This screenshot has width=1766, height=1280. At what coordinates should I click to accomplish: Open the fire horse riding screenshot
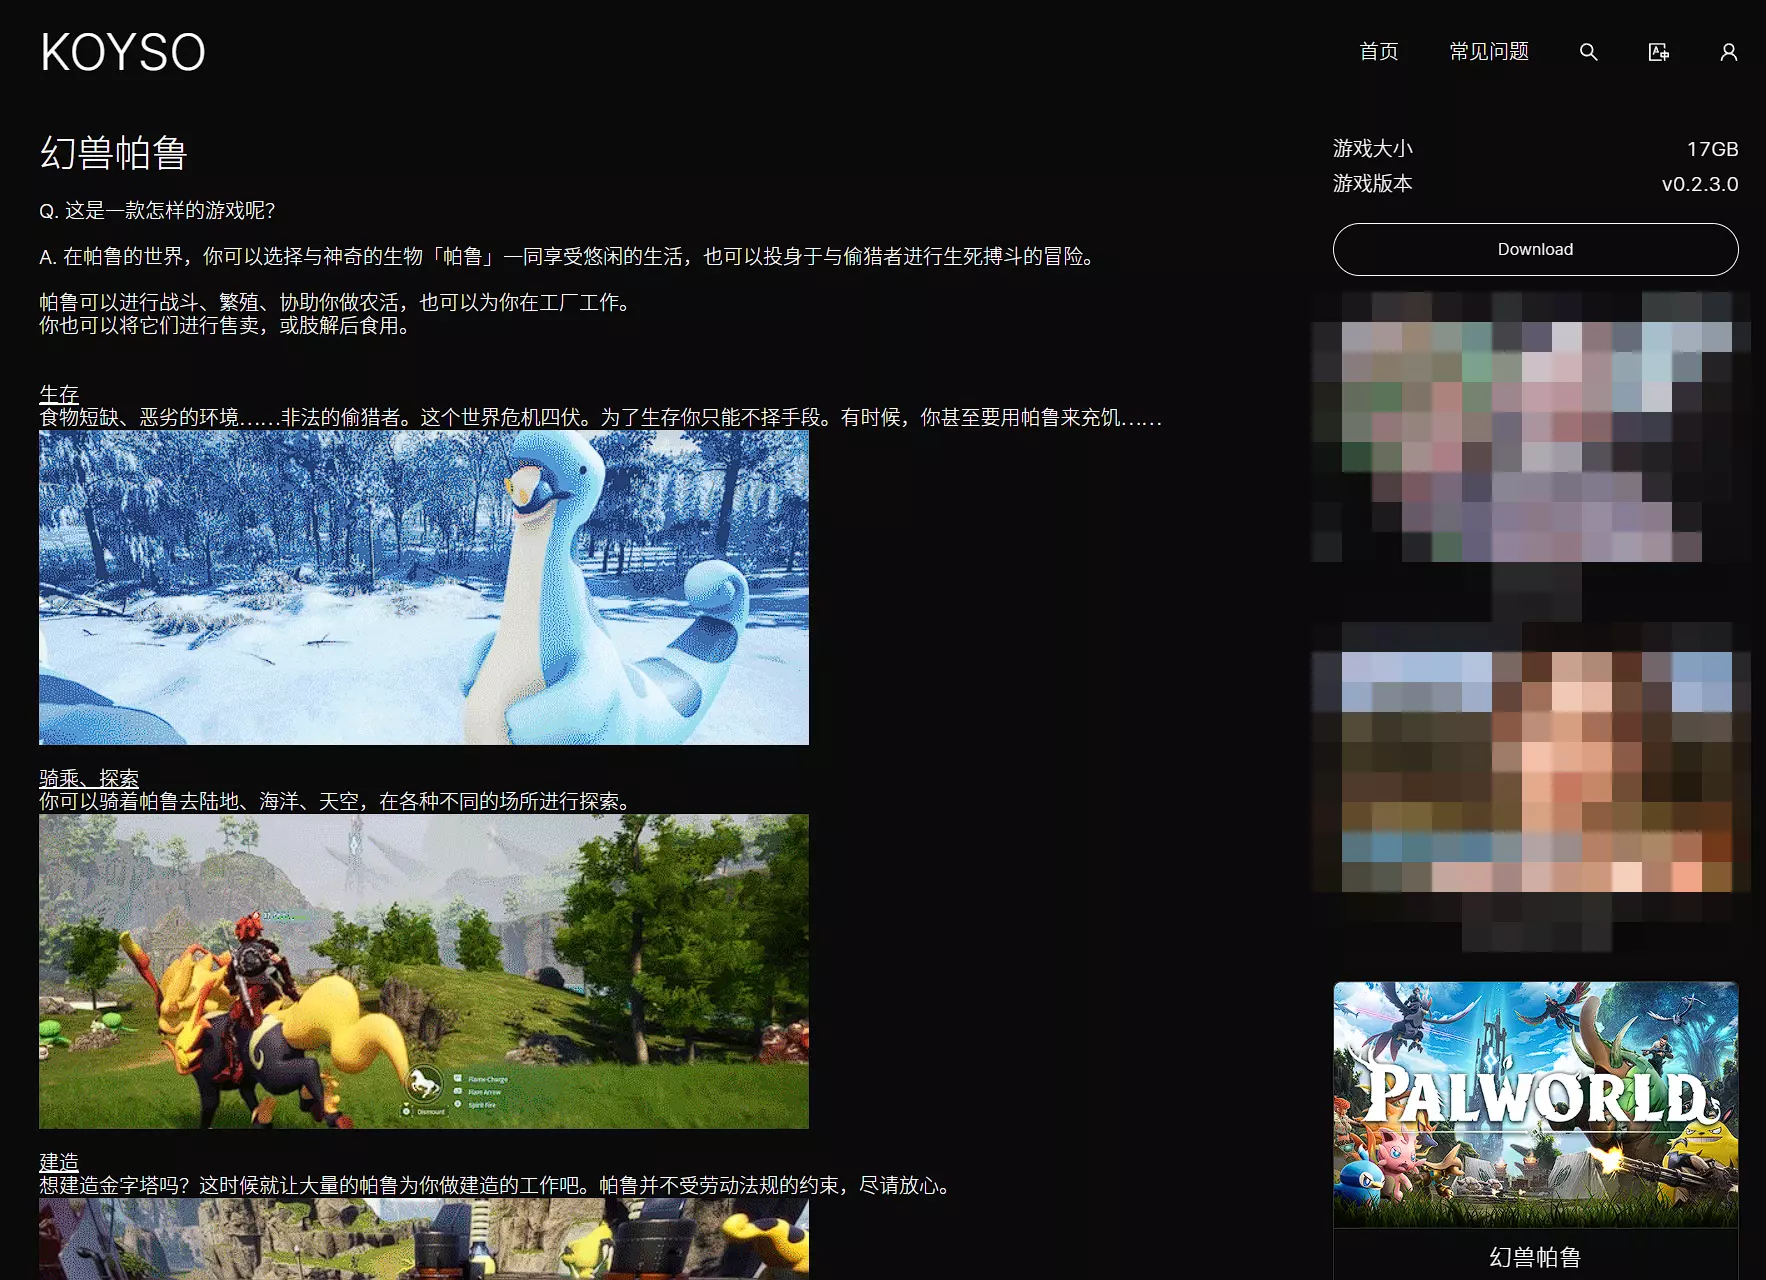point(424,971)
